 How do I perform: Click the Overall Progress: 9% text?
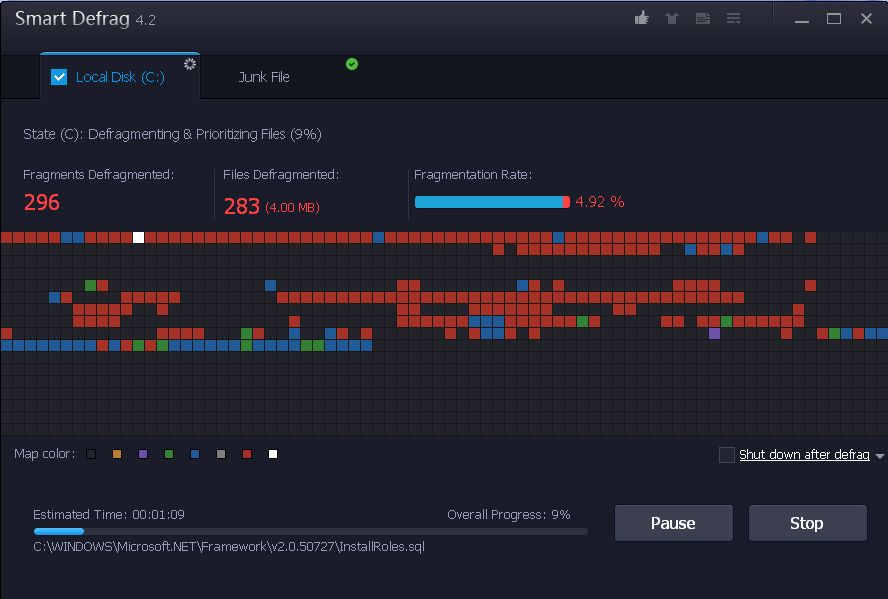tap(509, 515)
